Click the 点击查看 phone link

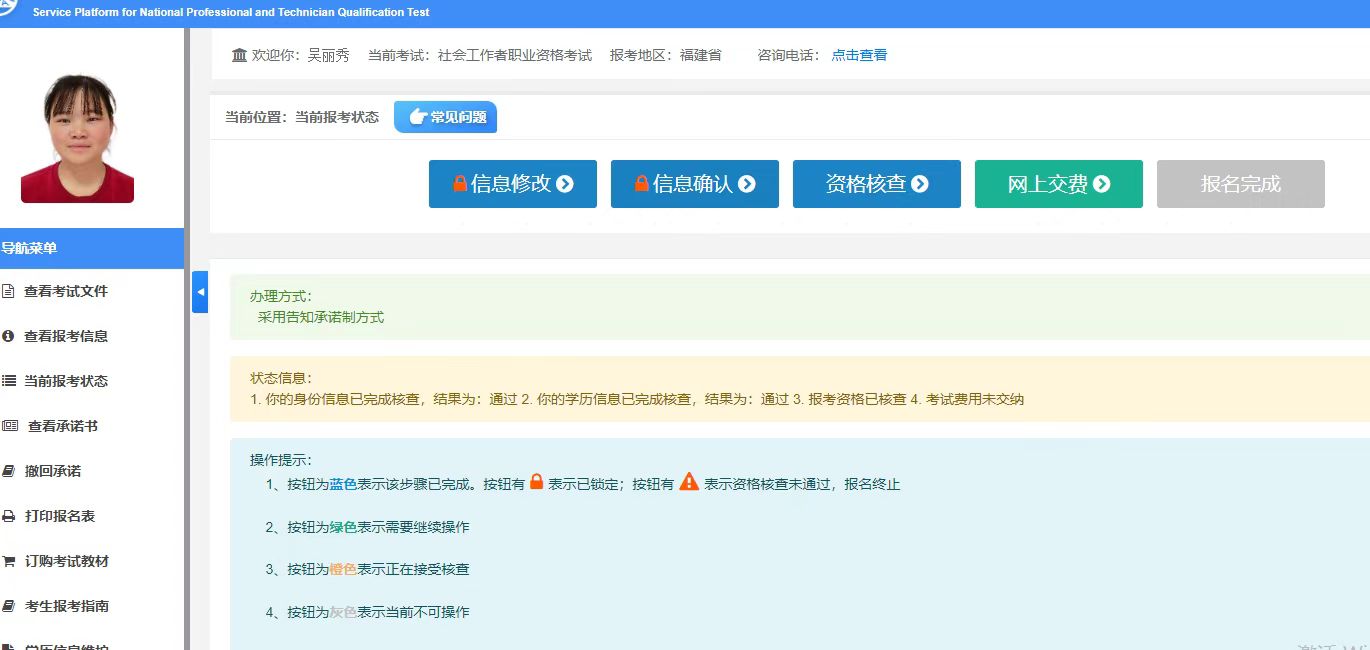point(859,56)
